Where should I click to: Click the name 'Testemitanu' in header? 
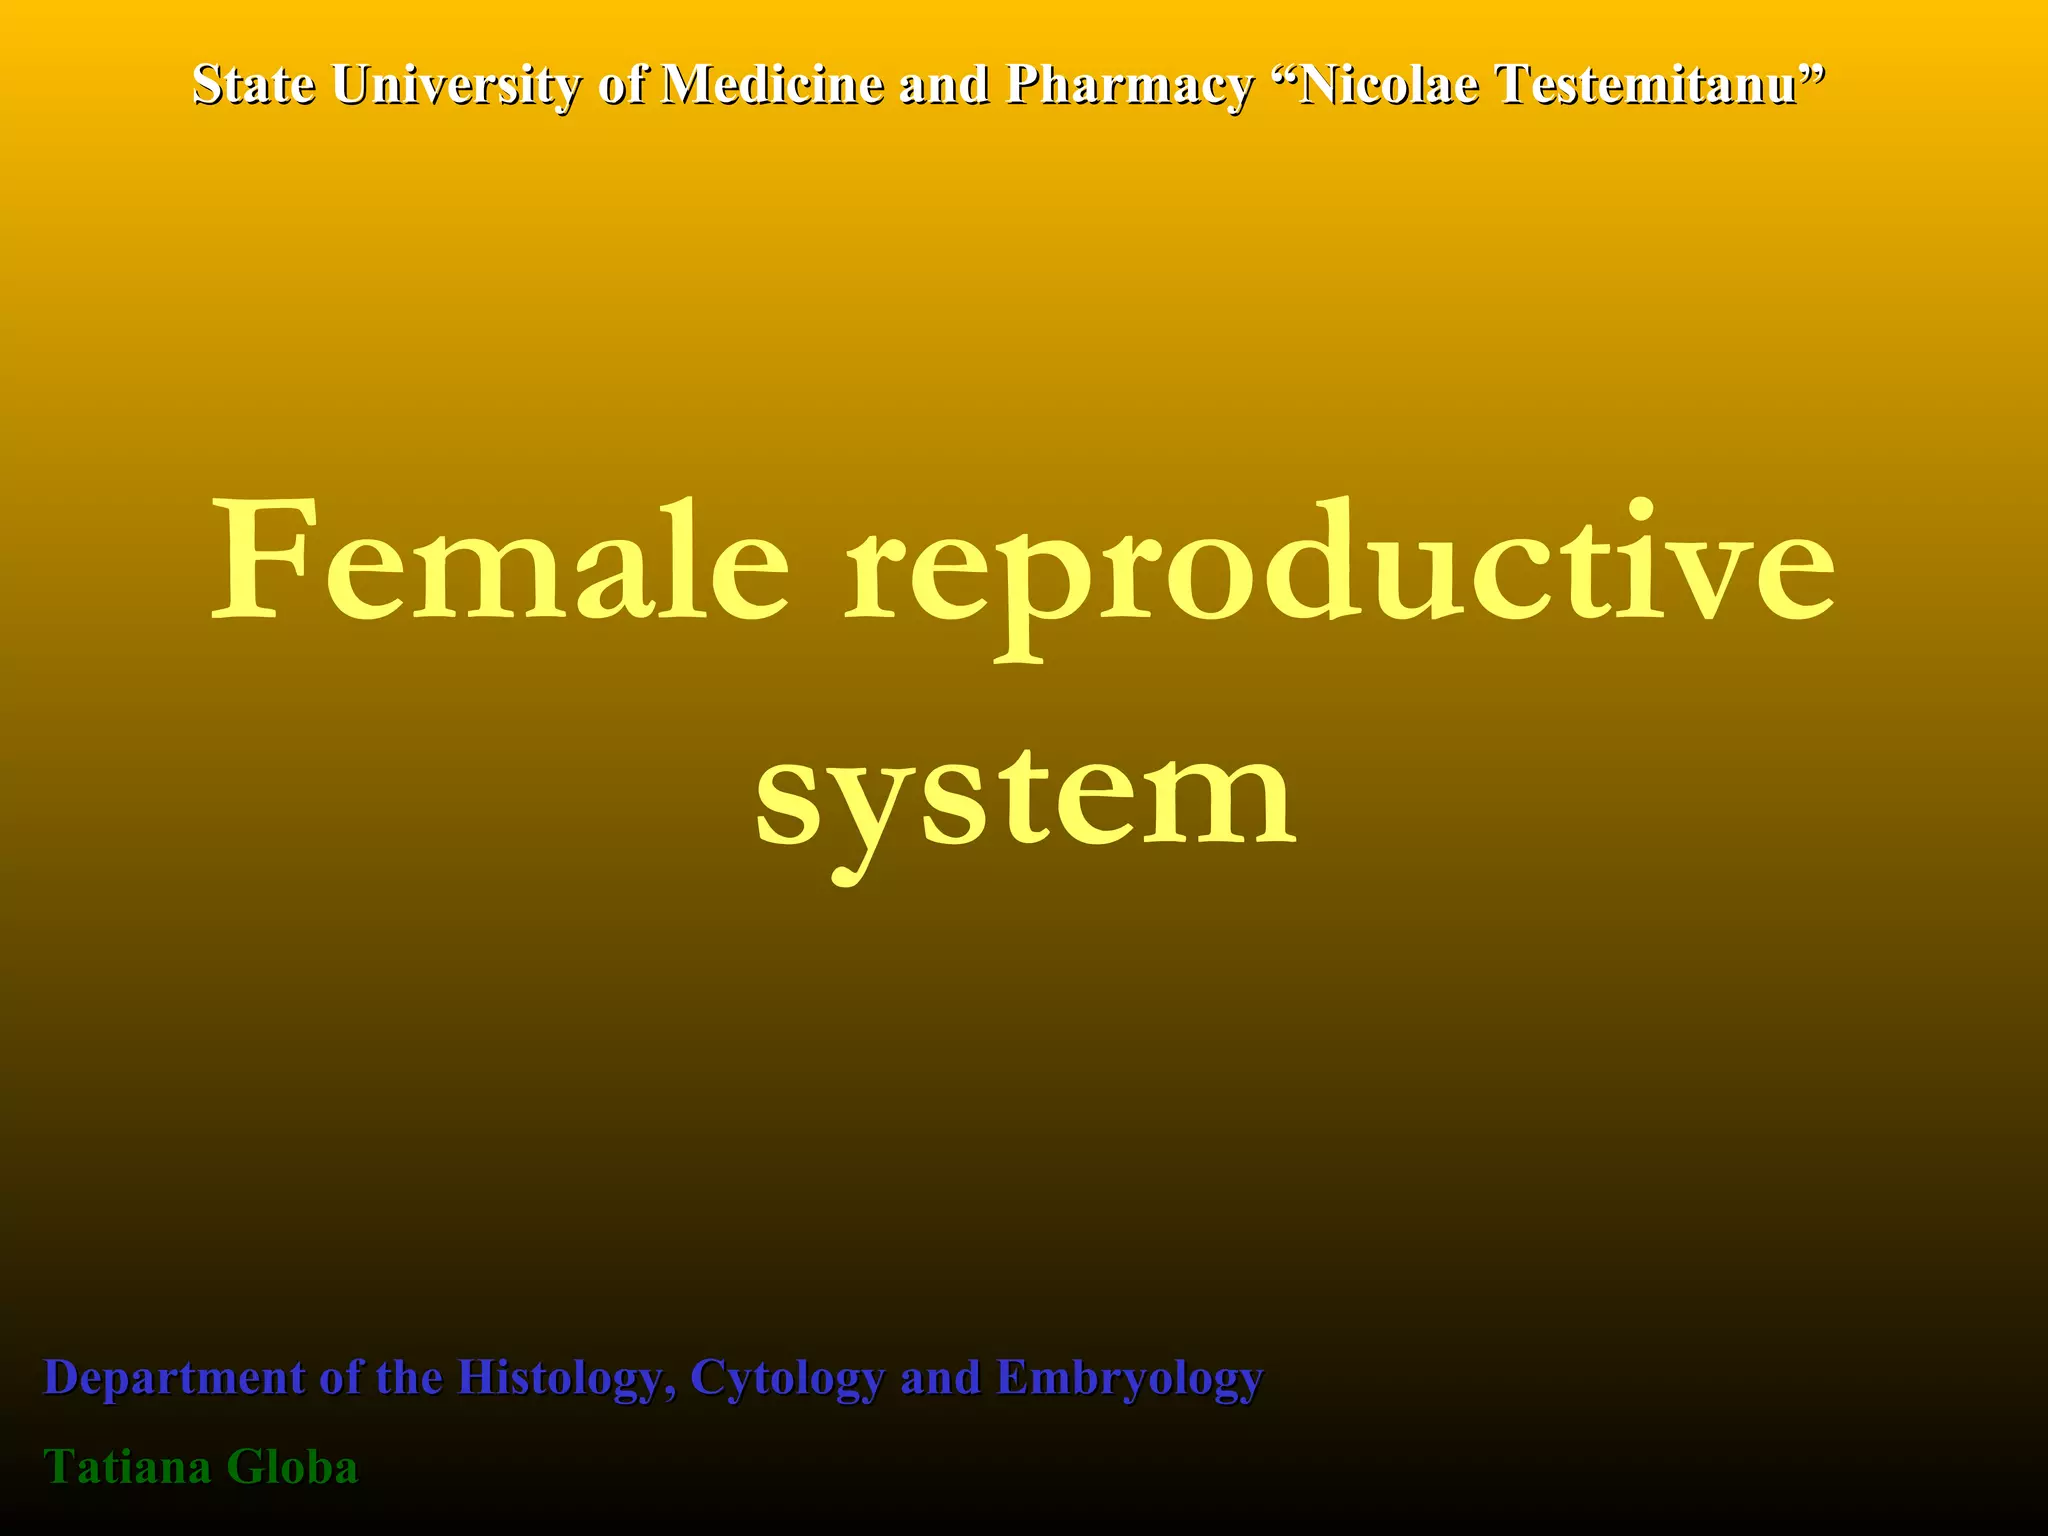tap(1650, 84)
